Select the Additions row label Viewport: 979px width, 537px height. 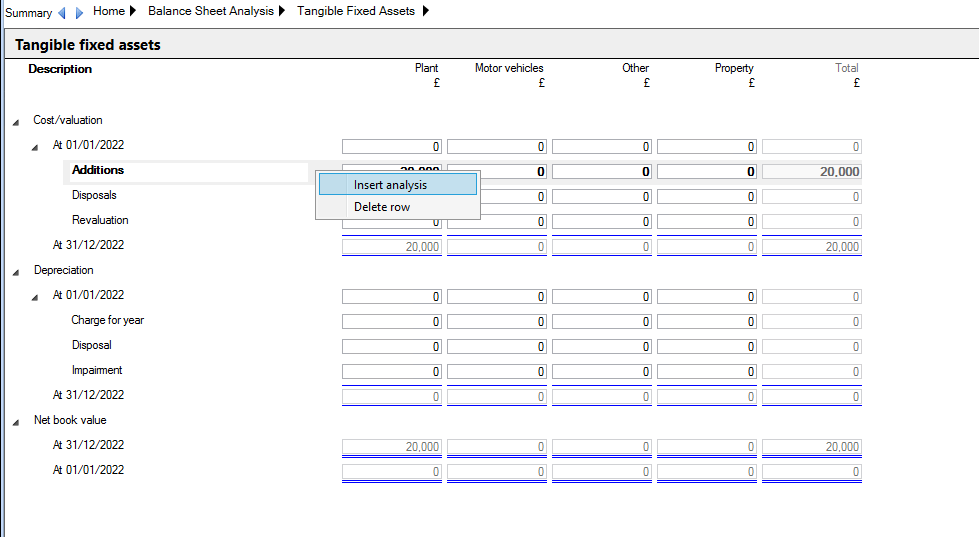pos(98,170)
